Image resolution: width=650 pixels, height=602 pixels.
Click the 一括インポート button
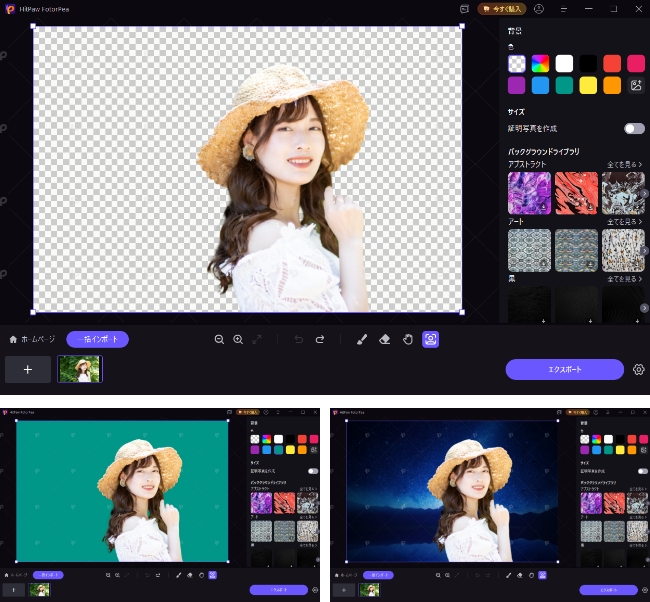click(x=97, y=340)
